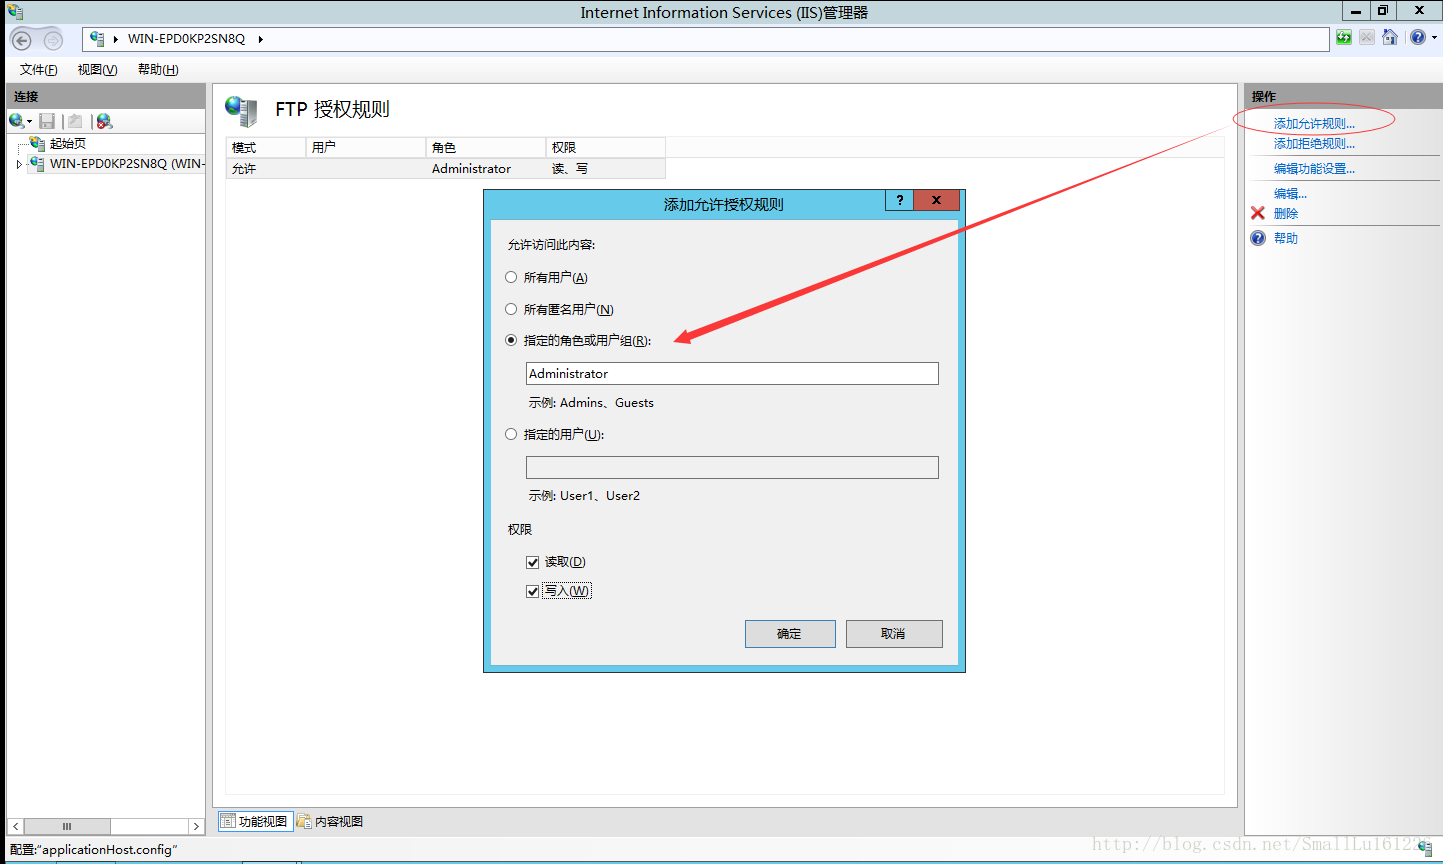Click the question mark help button in dialog title
The height and width of the screenshot is (864, 1443).
(x=899, y=200)
